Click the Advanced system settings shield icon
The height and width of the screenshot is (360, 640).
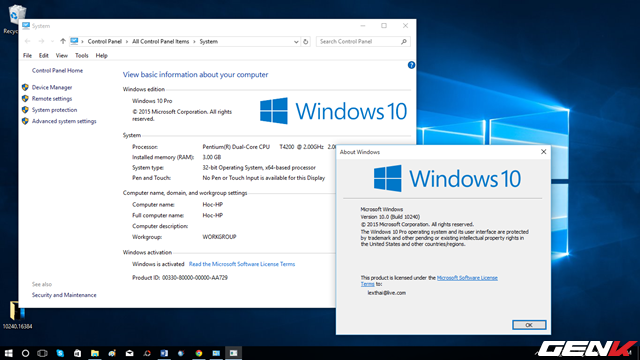pos(25,121)
